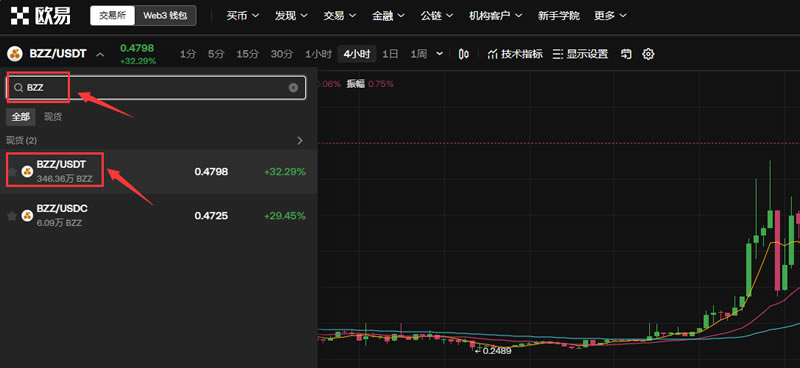Click the OKX 欧易 logo

(41, 15)
